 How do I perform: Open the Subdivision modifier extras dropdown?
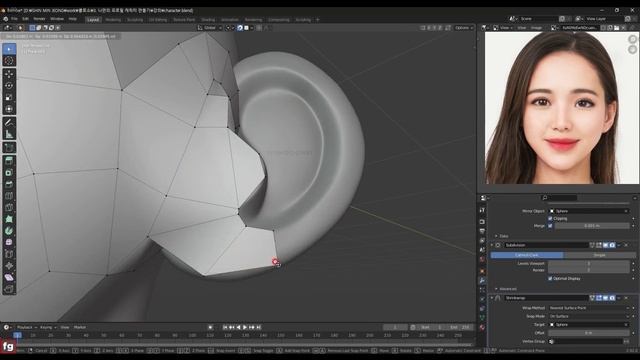619,245
